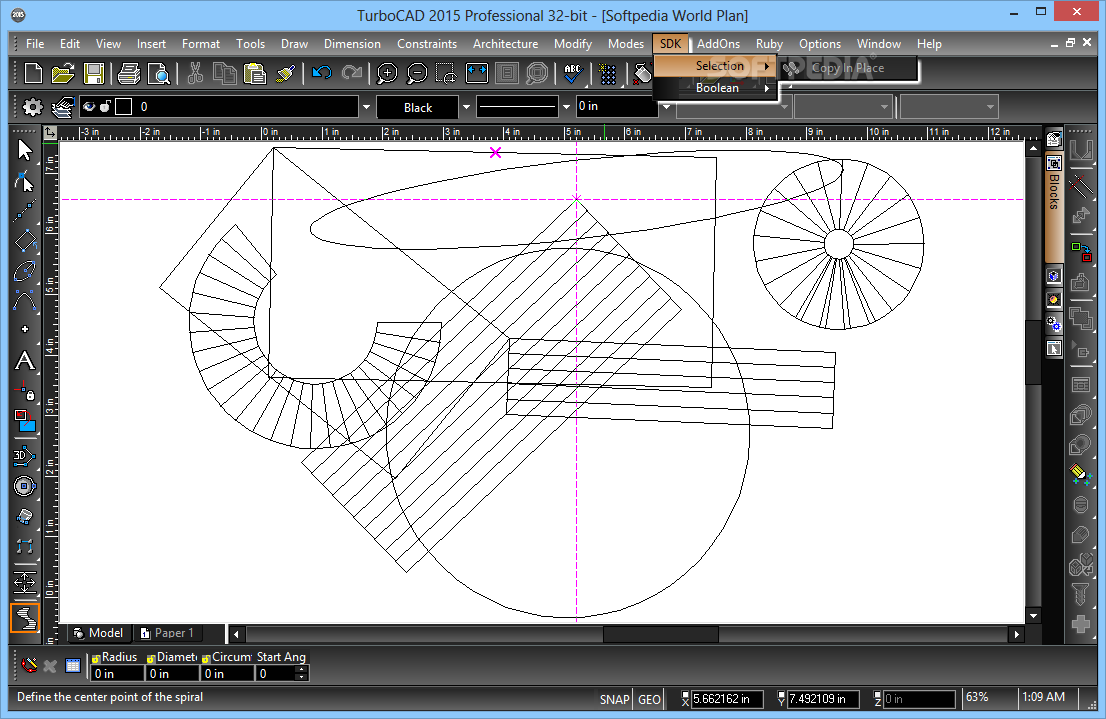Choose the Select arrow tool

[25, 150]
